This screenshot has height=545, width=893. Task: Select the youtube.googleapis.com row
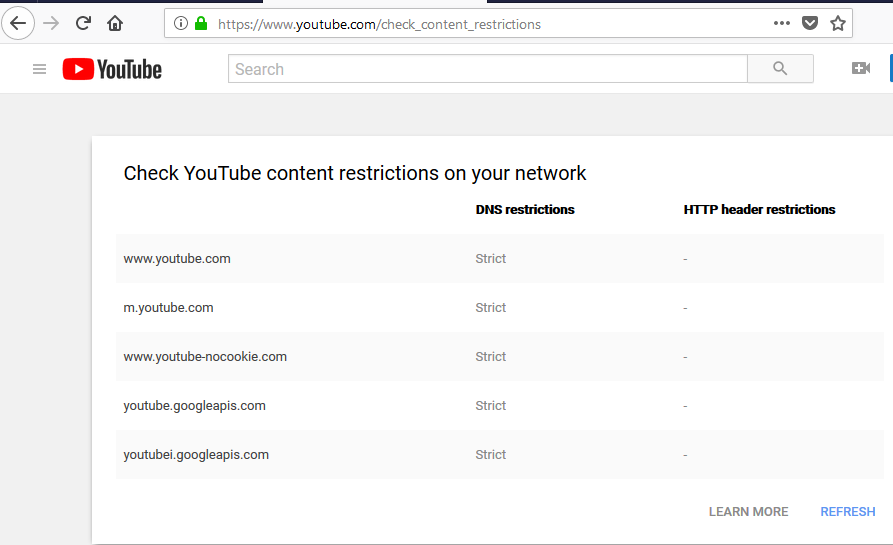point(500,405)
